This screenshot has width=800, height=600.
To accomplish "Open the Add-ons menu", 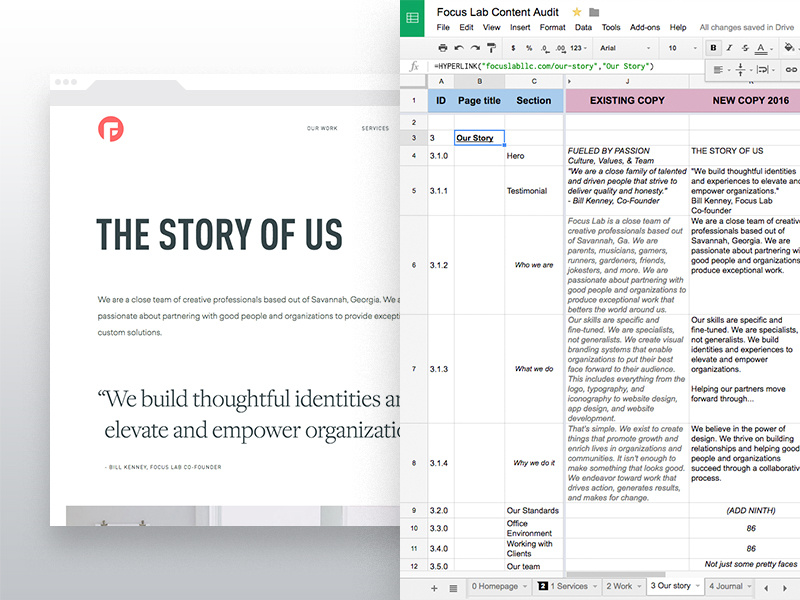I will (x=645, y=28).
